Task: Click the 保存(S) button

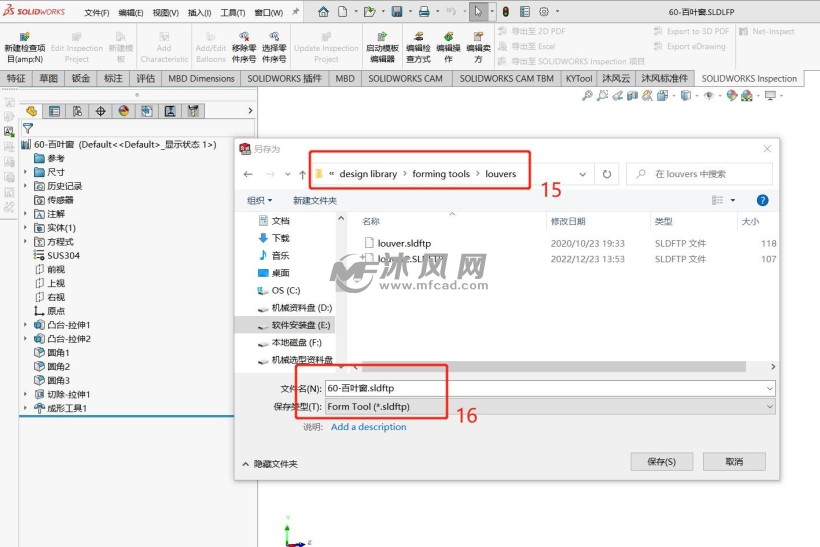Action: click(662, 462)
